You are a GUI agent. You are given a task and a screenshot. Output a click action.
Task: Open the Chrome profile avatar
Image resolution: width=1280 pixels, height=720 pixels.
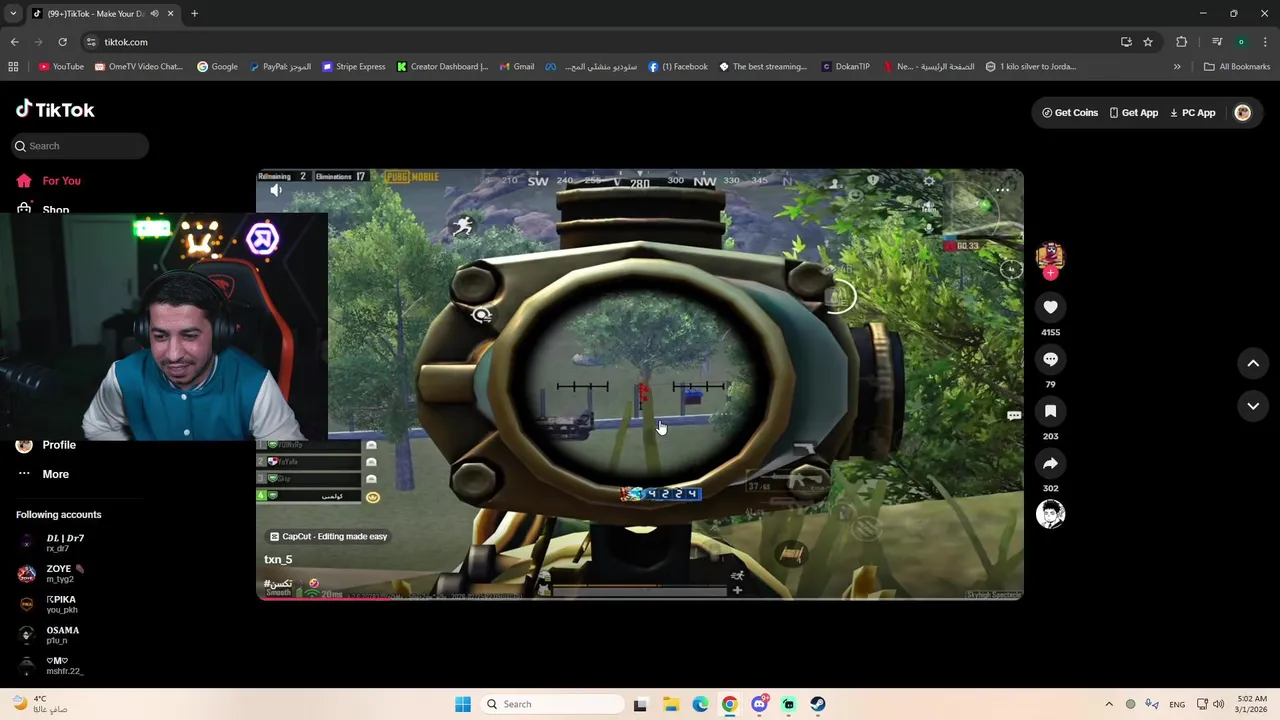1241,42
